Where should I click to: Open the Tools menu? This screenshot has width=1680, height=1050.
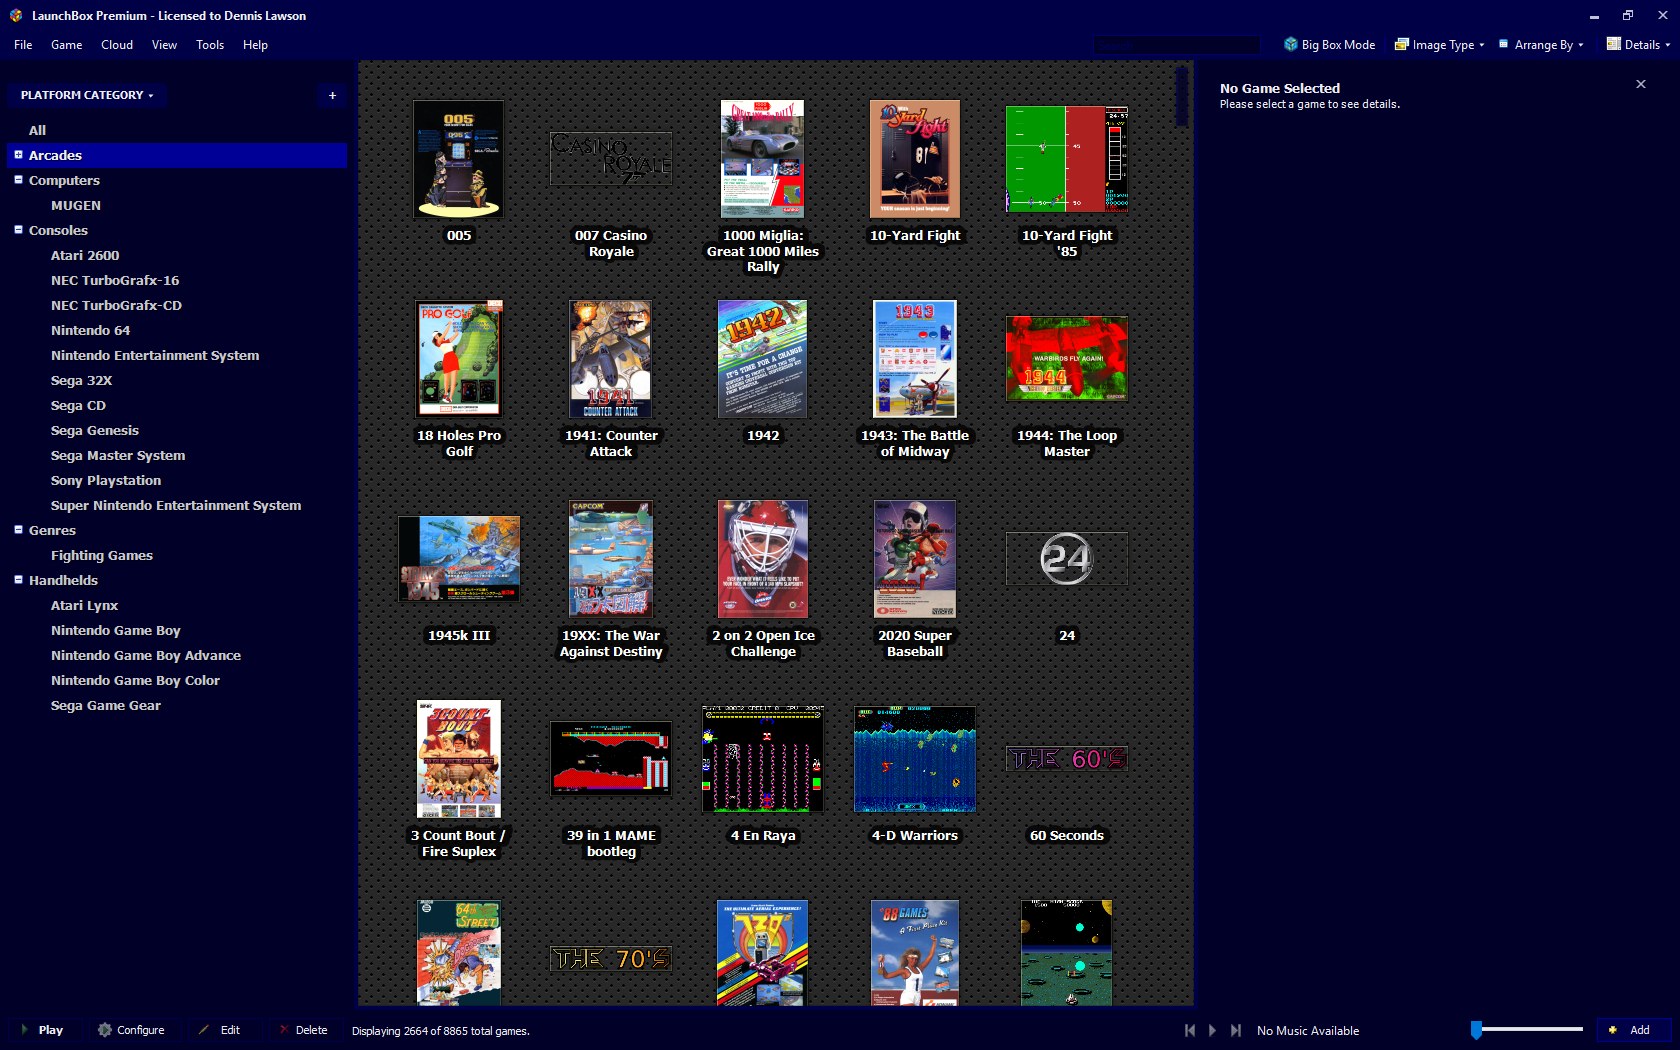[210, 45]
